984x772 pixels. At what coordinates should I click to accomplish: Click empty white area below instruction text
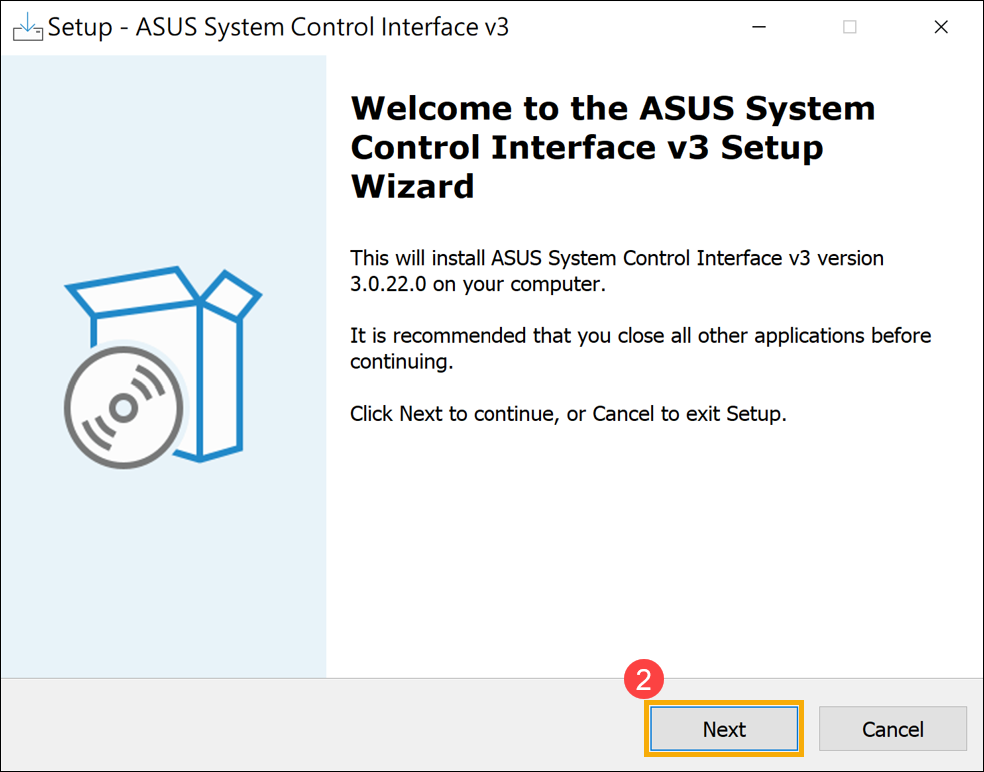tap(650, 550)
